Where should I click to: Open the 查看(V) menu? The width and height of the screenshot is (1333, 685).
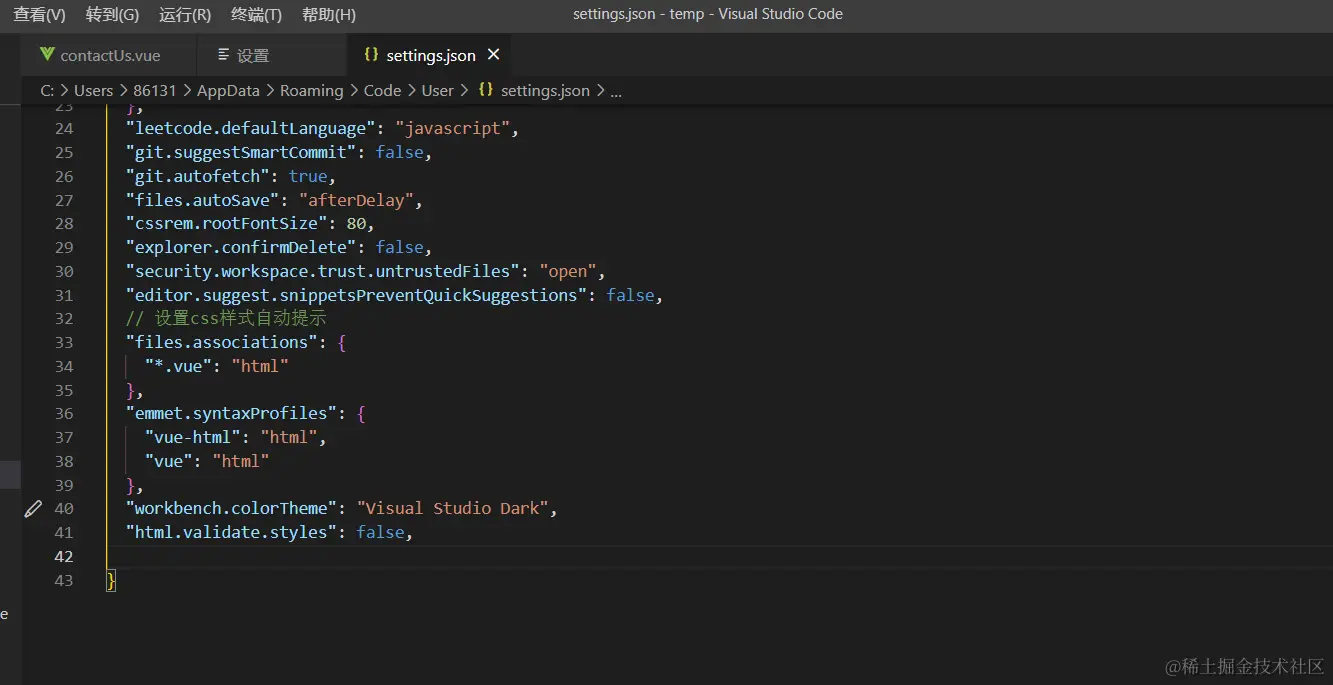39,14
